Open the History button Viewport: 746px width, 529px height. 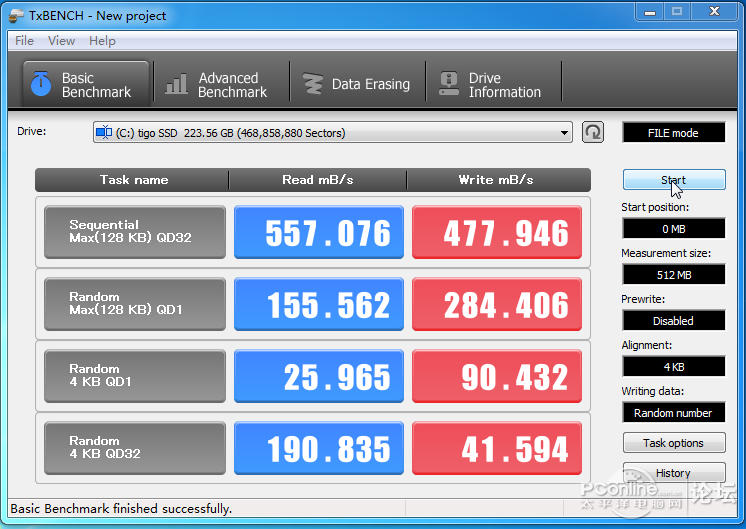[x=674, y=473]
